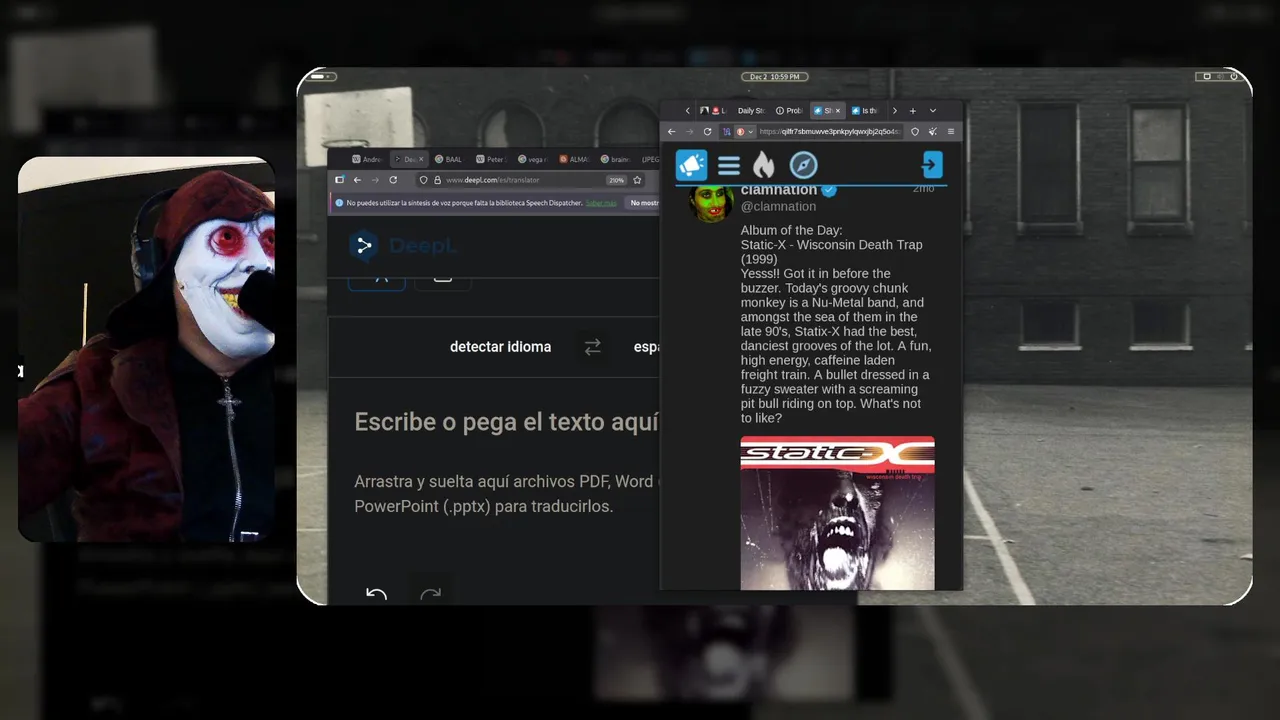This screenshot has width=1280, height=720.
Task: Click the 'No mostr' notification button
Action: tap(644, 203)
